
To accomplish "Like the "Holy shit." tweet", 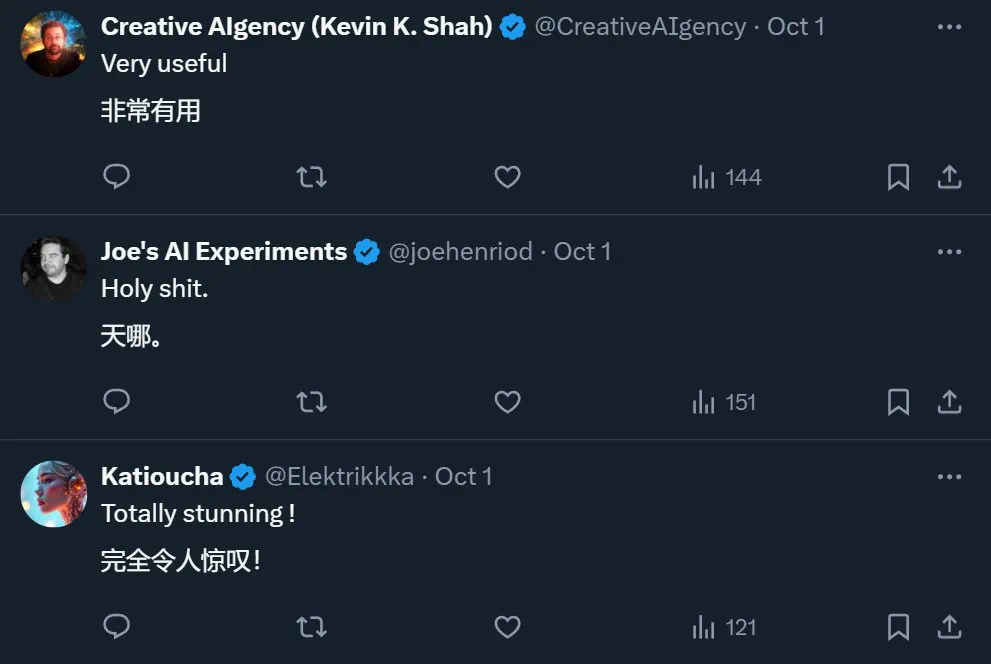I will (x=508, y=402).
